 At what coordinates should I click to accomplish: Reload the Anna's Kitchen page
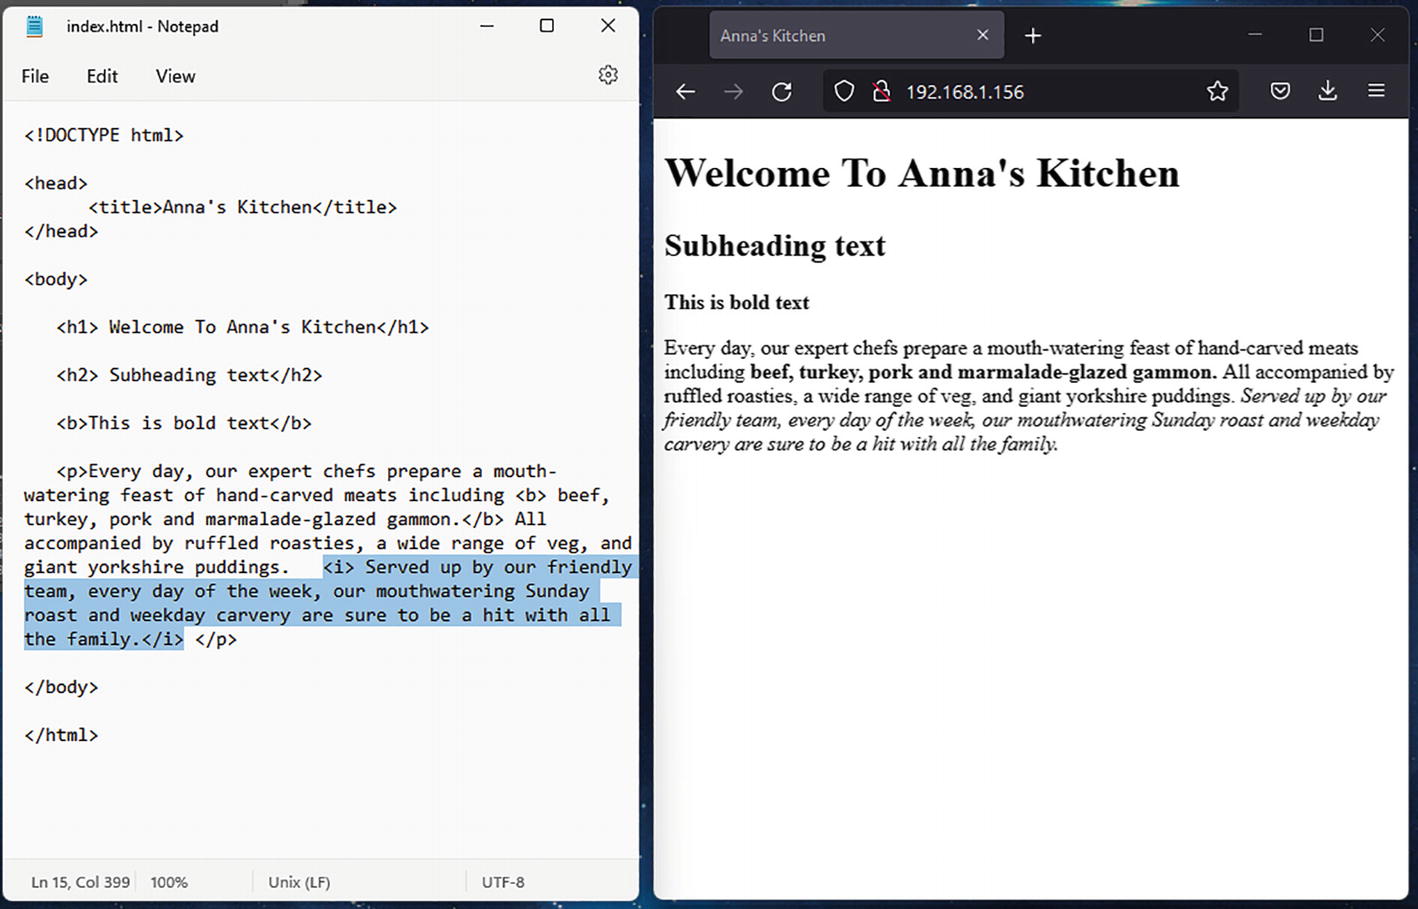pyautogui.click(x=782, y=92)
